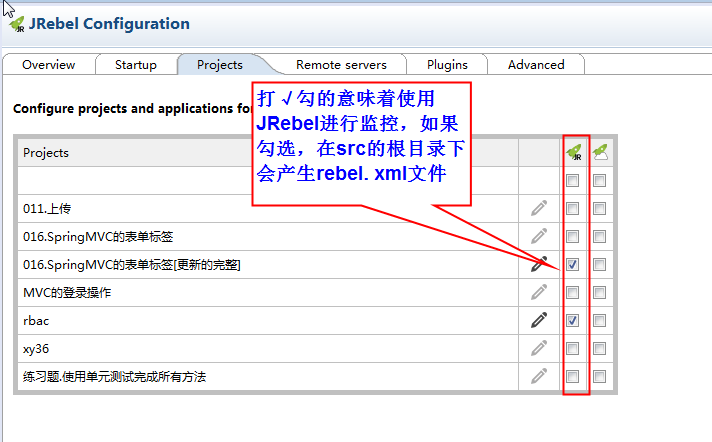Enable JRebel for 011.上传
712x442 pixels.
pyautogui.click(x=573, y=209)
